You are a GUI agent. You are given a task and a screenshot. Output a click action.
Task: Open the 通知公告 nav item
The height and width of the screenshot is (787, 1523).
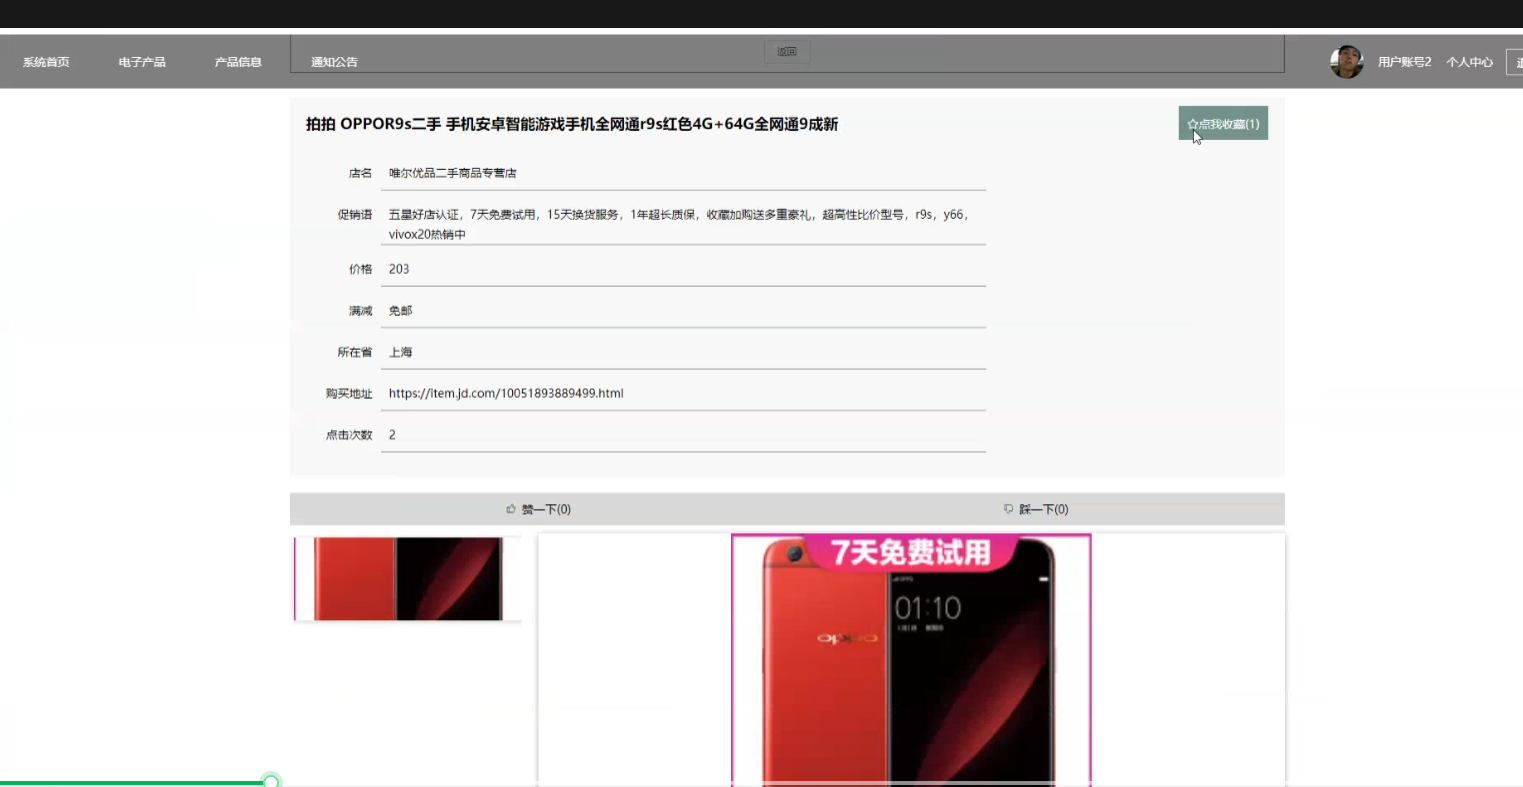pyautogui.click(x=334, y=62)
